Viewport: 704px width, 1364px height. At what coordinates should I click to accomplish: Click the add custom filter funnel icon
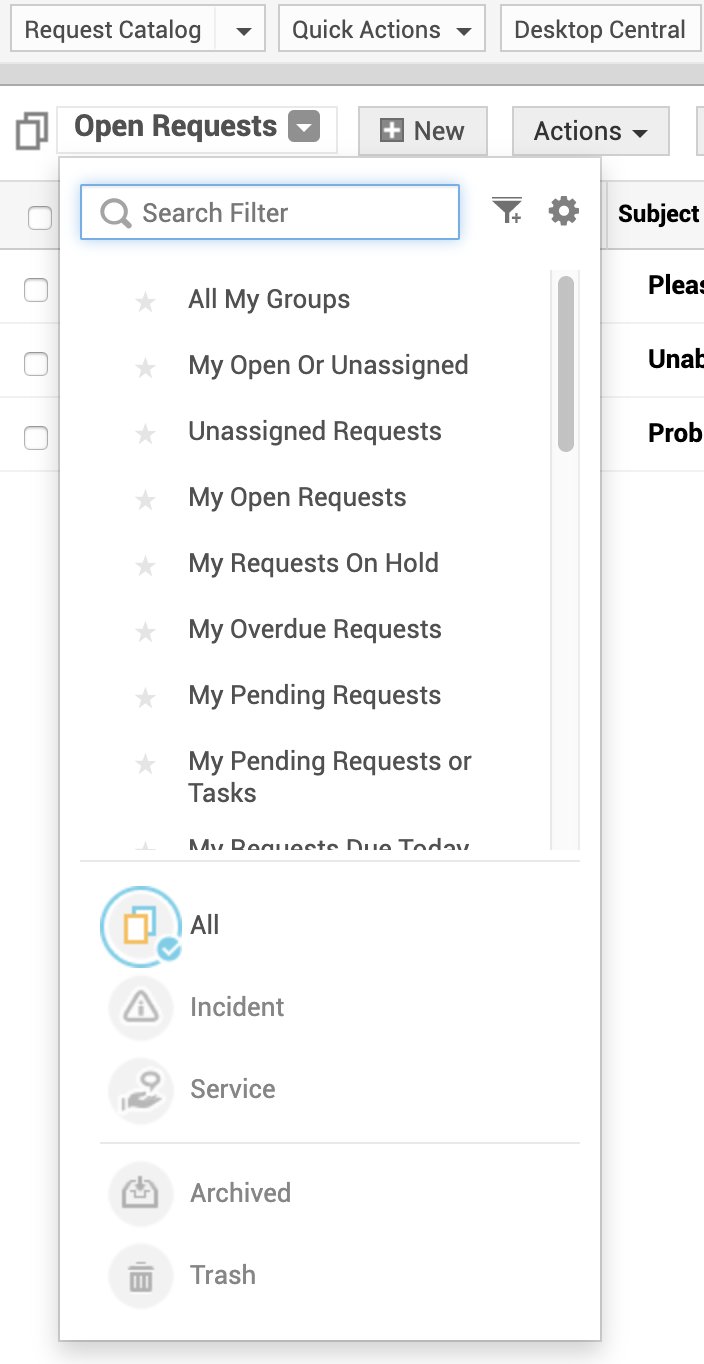click(507, 211)
